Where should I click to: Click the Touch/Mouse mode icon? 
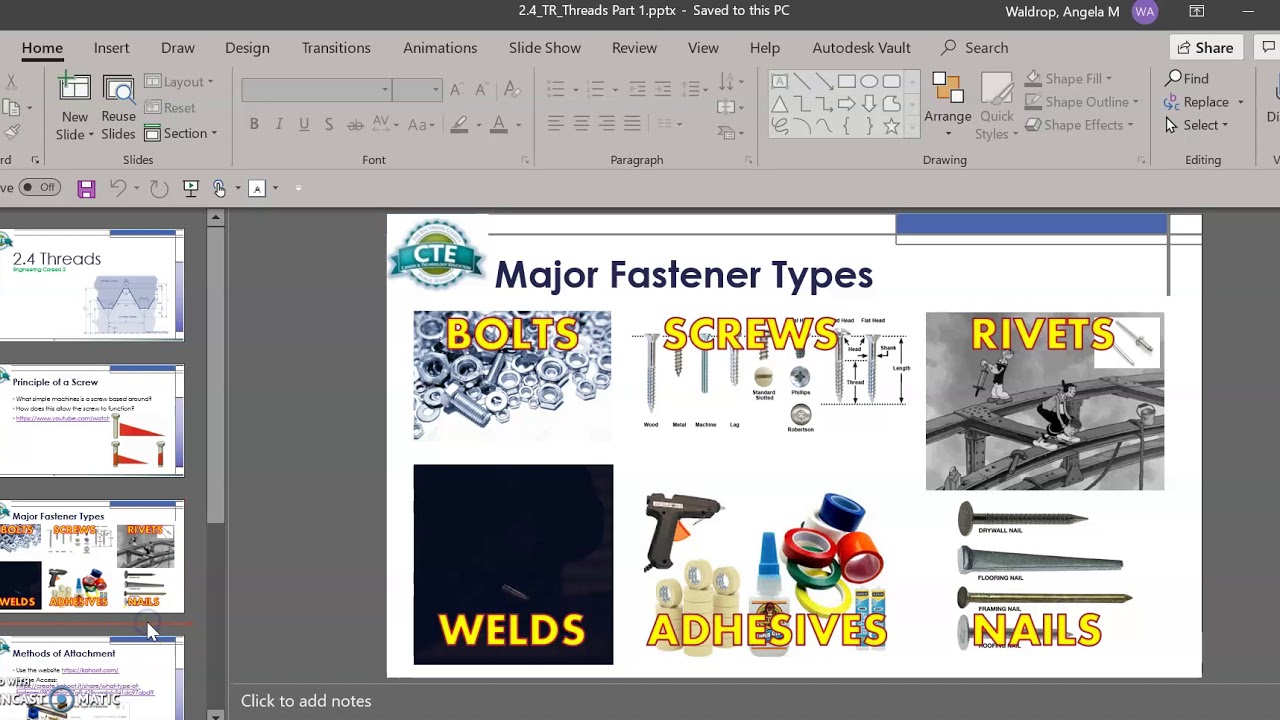(x=219, y=188)
